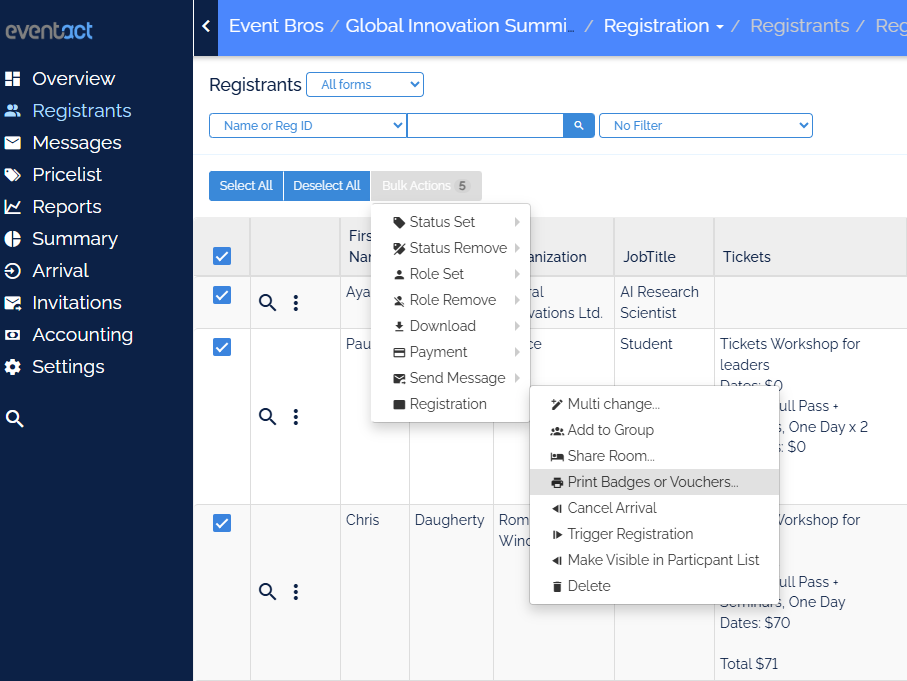Click the blue search magnifier button
Viewport: 907px width, 681px height.
pyautogui.click(x=579, y=126)
